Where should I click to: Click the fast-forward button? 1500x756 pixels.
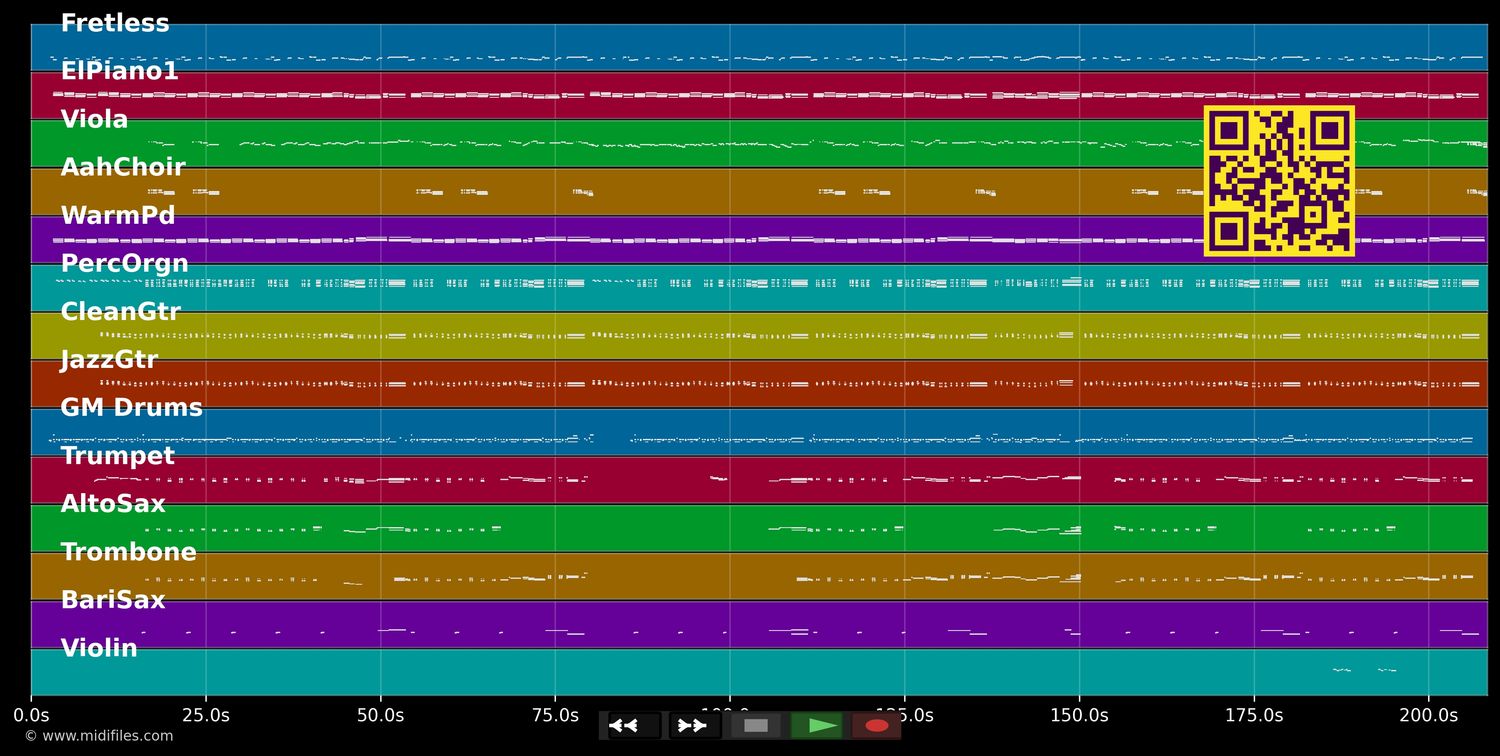(694, 726)
